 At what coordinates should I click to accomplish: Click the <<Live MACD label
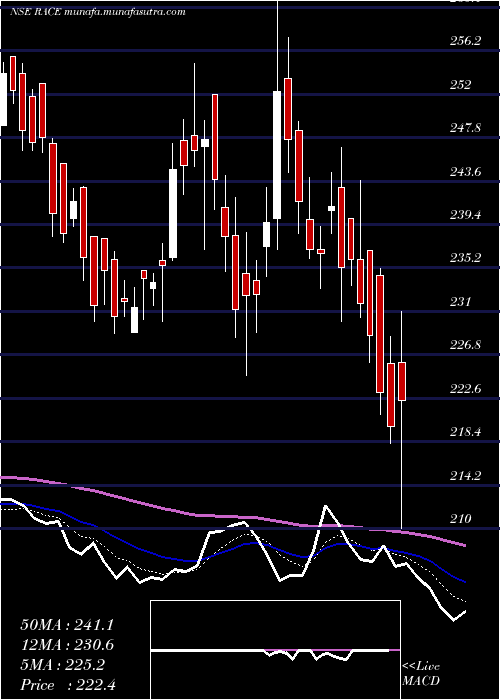(x=421, y=674)
